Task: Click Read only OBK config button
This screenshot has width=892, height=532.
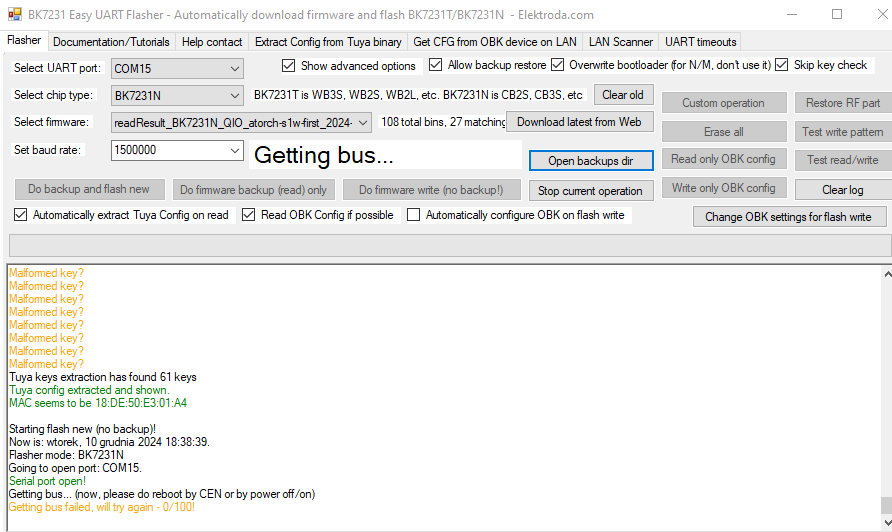Action: [724, 159]
